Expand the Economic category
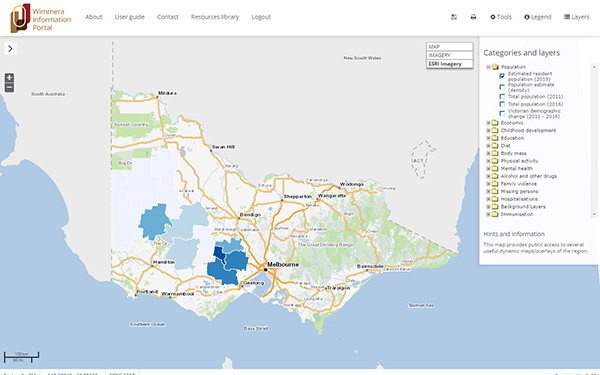Image resolution: width=600 pixels, height=375 pixels. tap(488, 123)
